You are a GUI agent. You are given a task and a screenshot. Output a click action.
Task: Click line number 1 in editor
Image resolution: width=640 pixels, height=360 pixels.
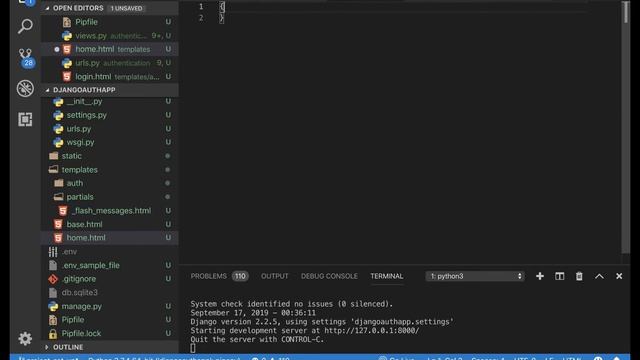pos(201,7)
